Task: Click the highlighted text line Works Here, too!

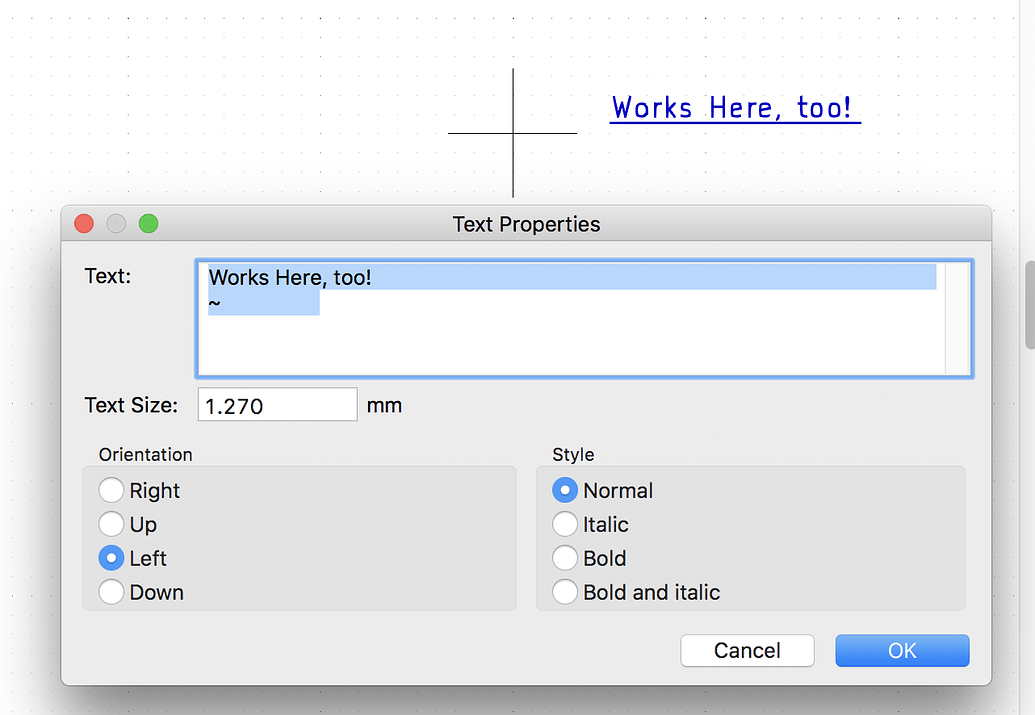Action: point(290,277)
